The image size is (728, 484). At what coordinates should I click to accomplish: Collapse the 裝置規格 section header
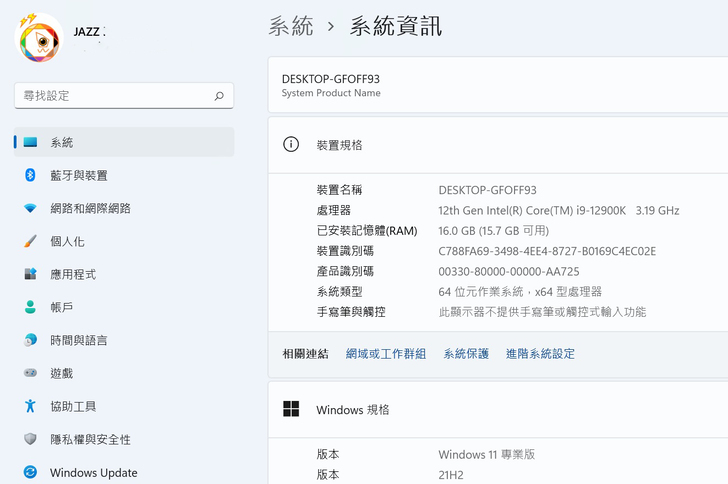(498, 145)
